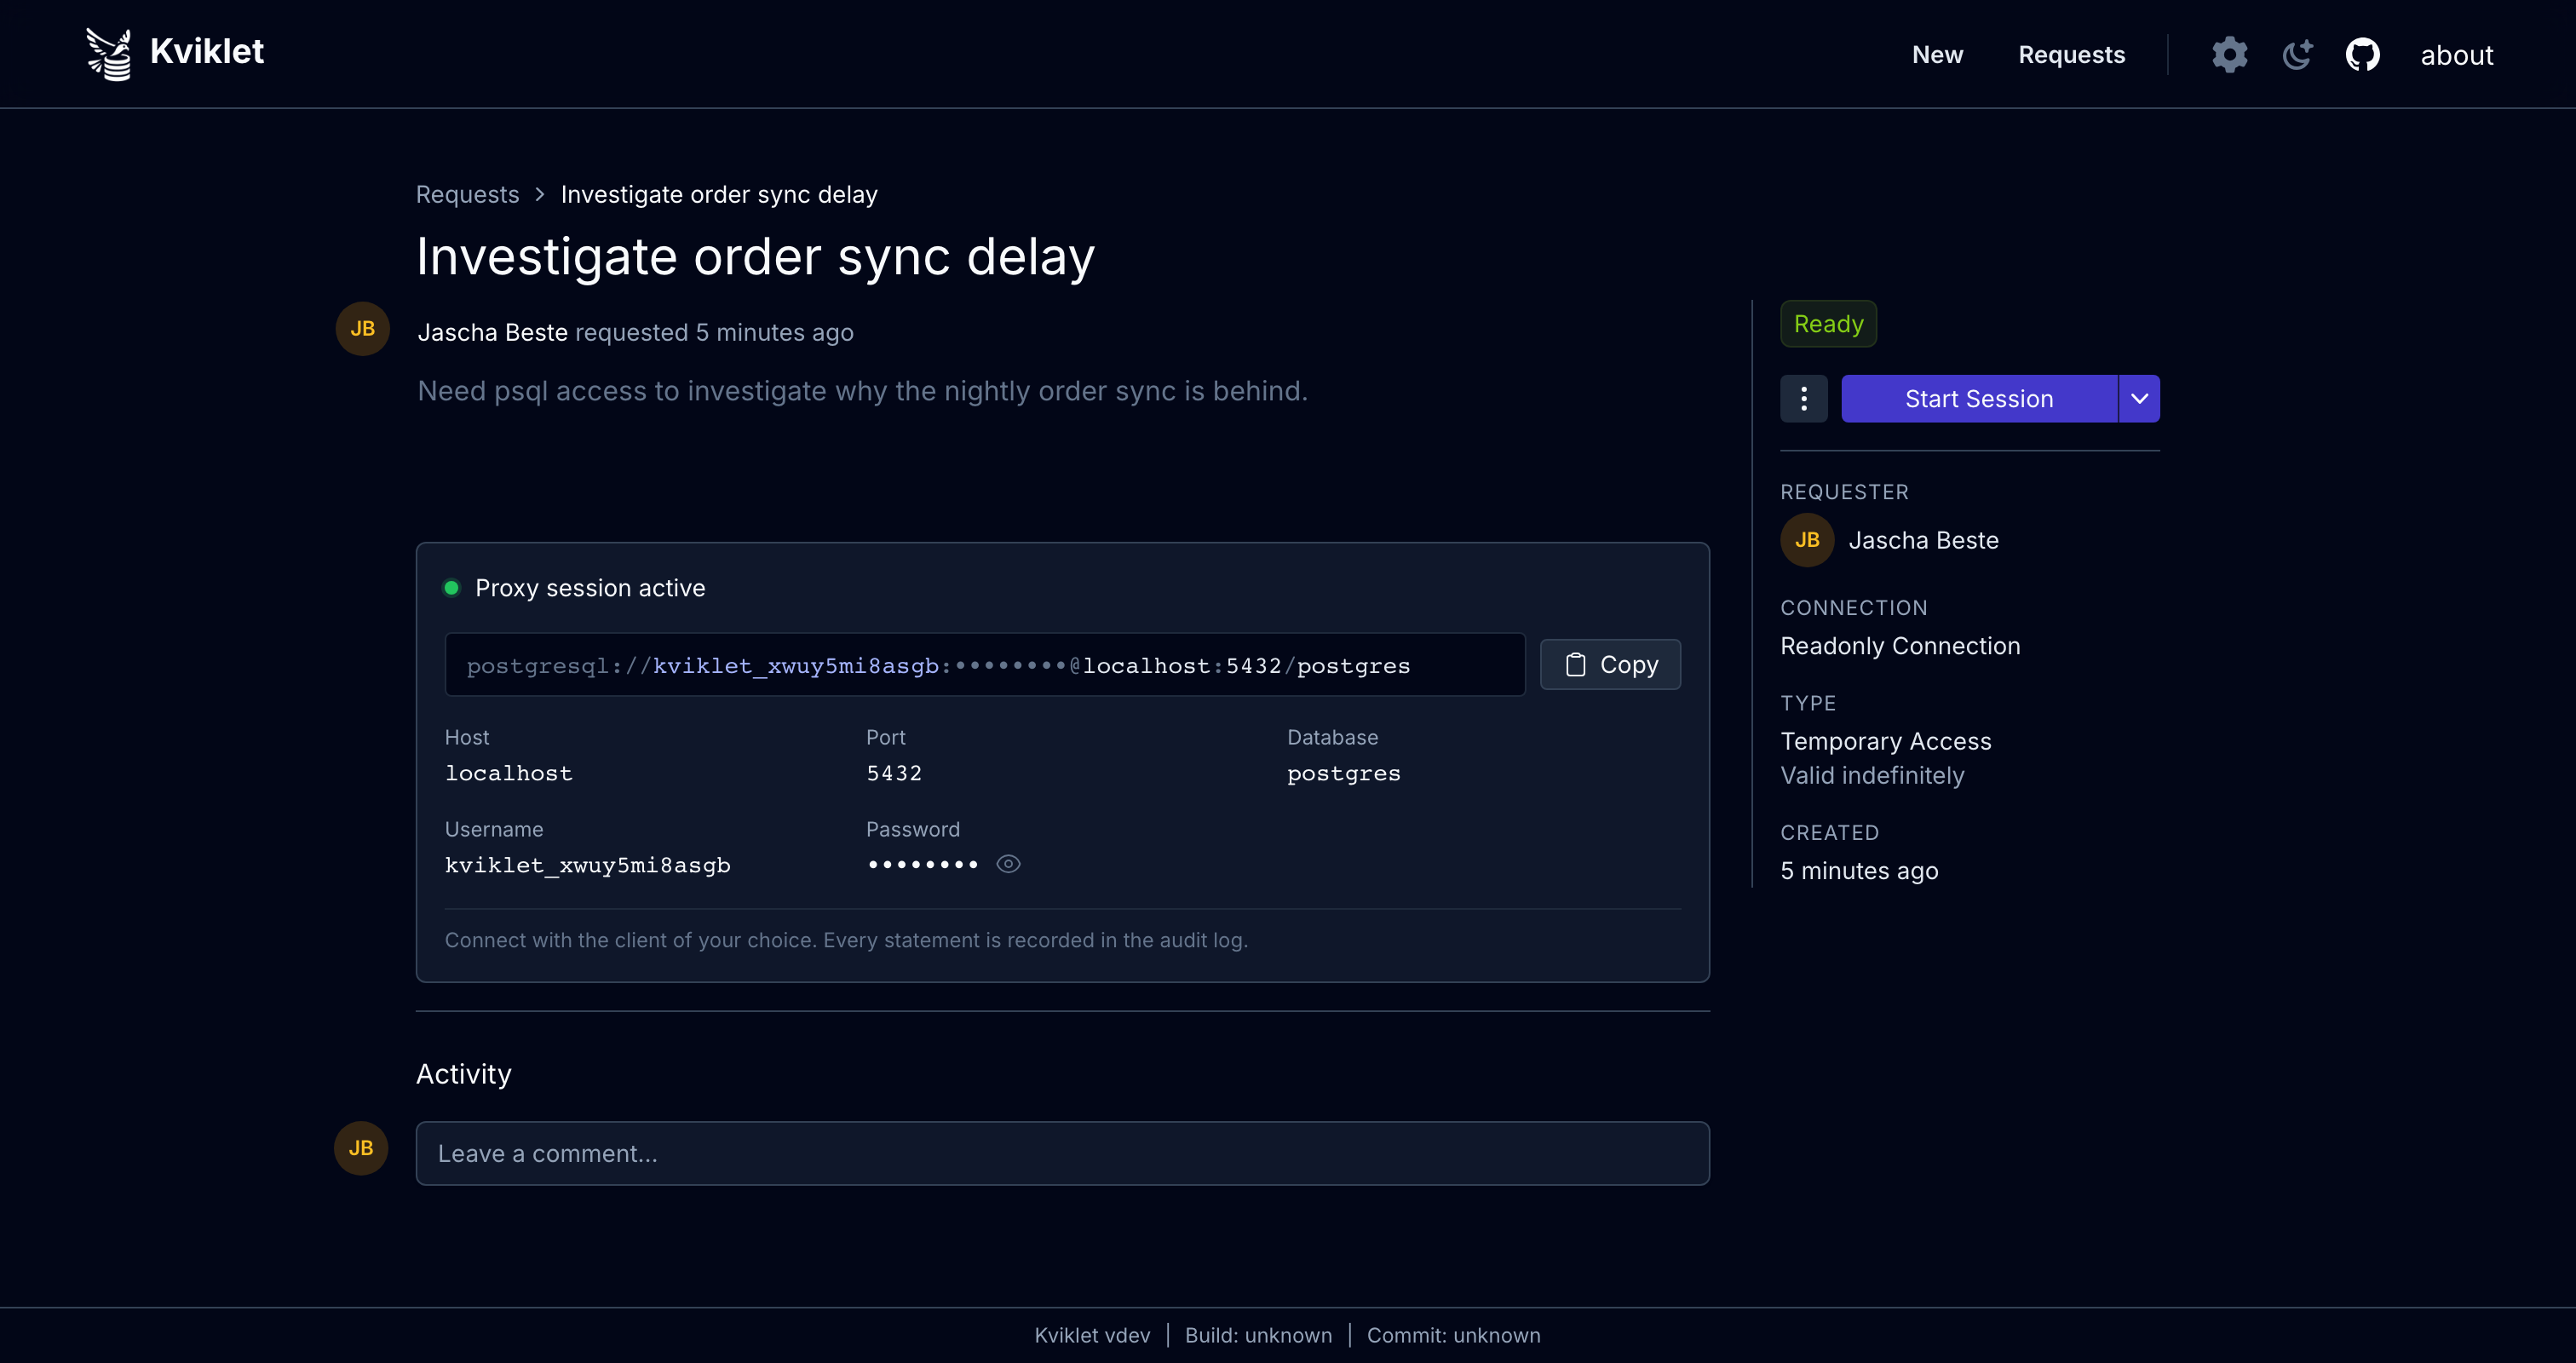Open the Requests nav item
This screenshot has height=1363, width=2576.
tap(2071, 54)
